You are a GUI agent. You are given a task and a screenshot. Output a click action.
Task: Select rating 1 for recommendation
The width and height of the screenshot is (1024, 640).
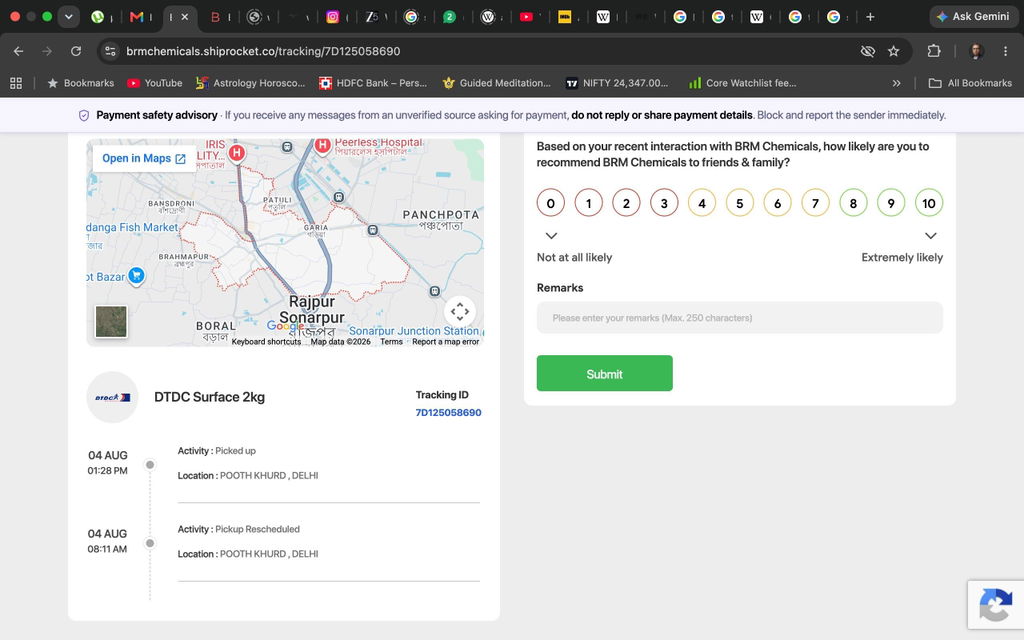pos(588,203)
